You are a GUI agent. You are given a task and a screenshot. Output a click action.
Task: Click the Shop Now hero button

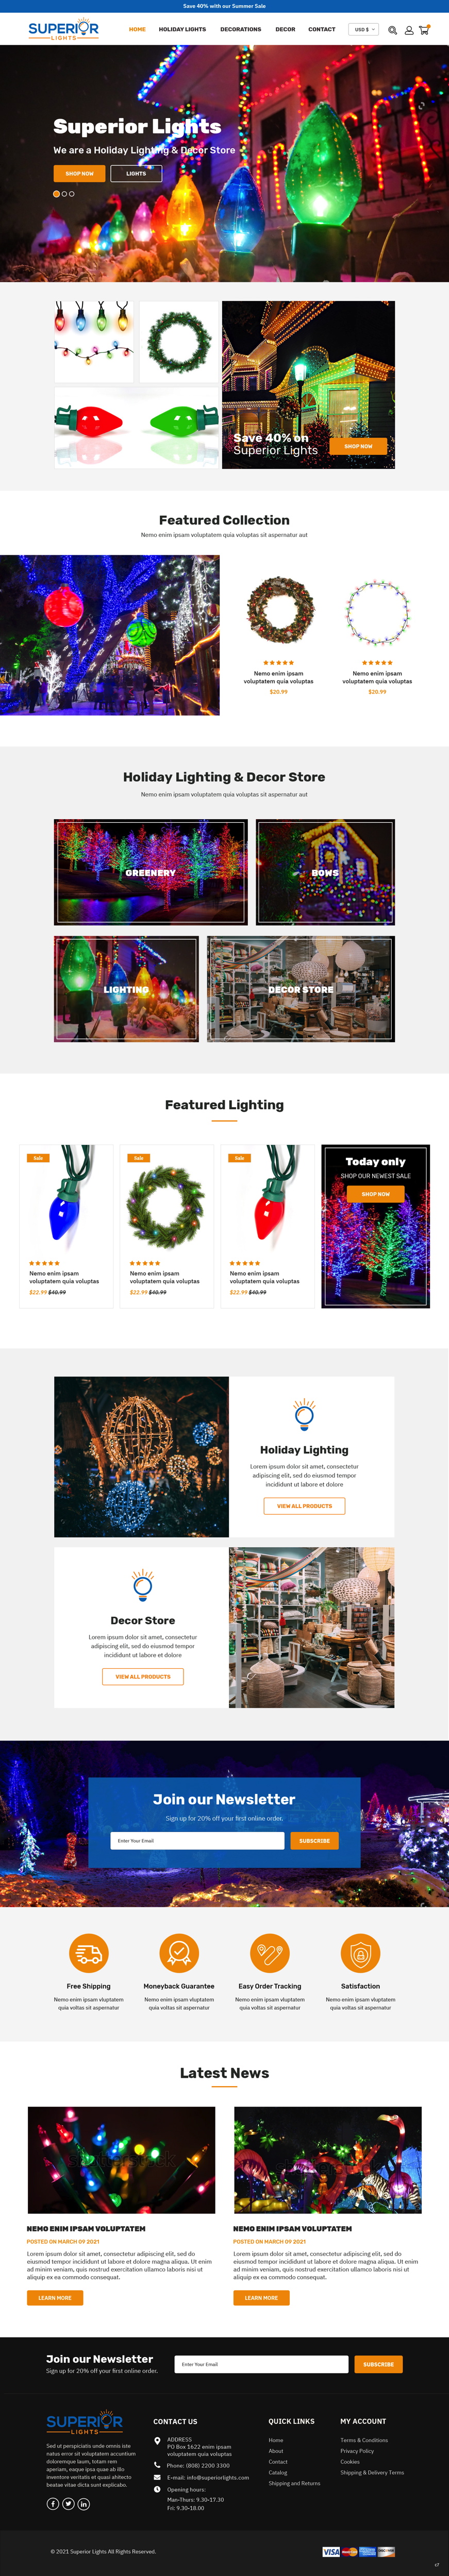pyautogui.click(x=79, y=173)
